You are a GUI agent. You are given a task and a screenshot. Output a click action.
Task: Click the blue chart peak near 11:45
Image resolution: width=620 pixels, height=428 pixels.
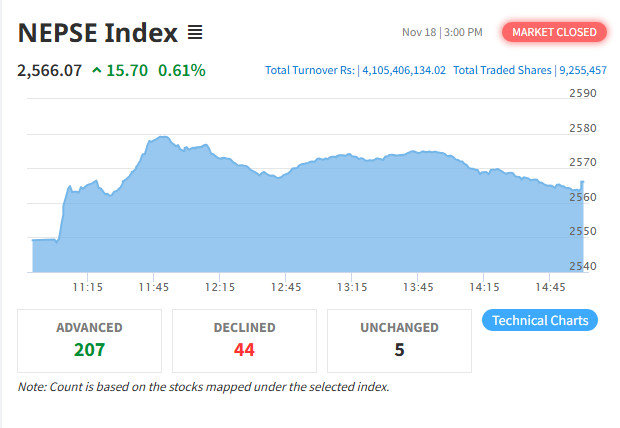[160, 138]
